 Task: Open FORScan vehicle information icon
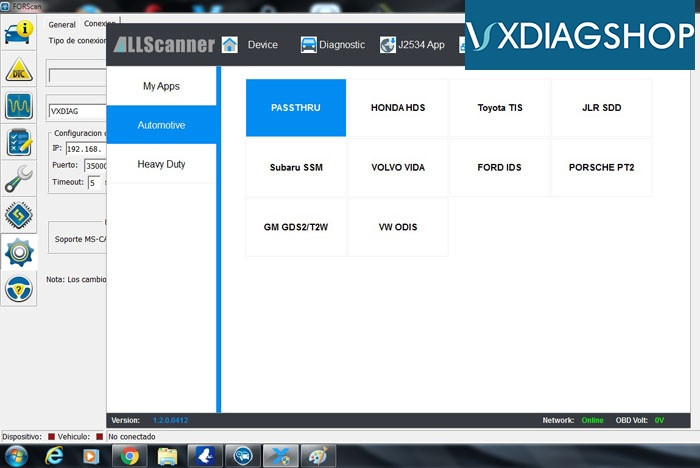coord(17,32)
